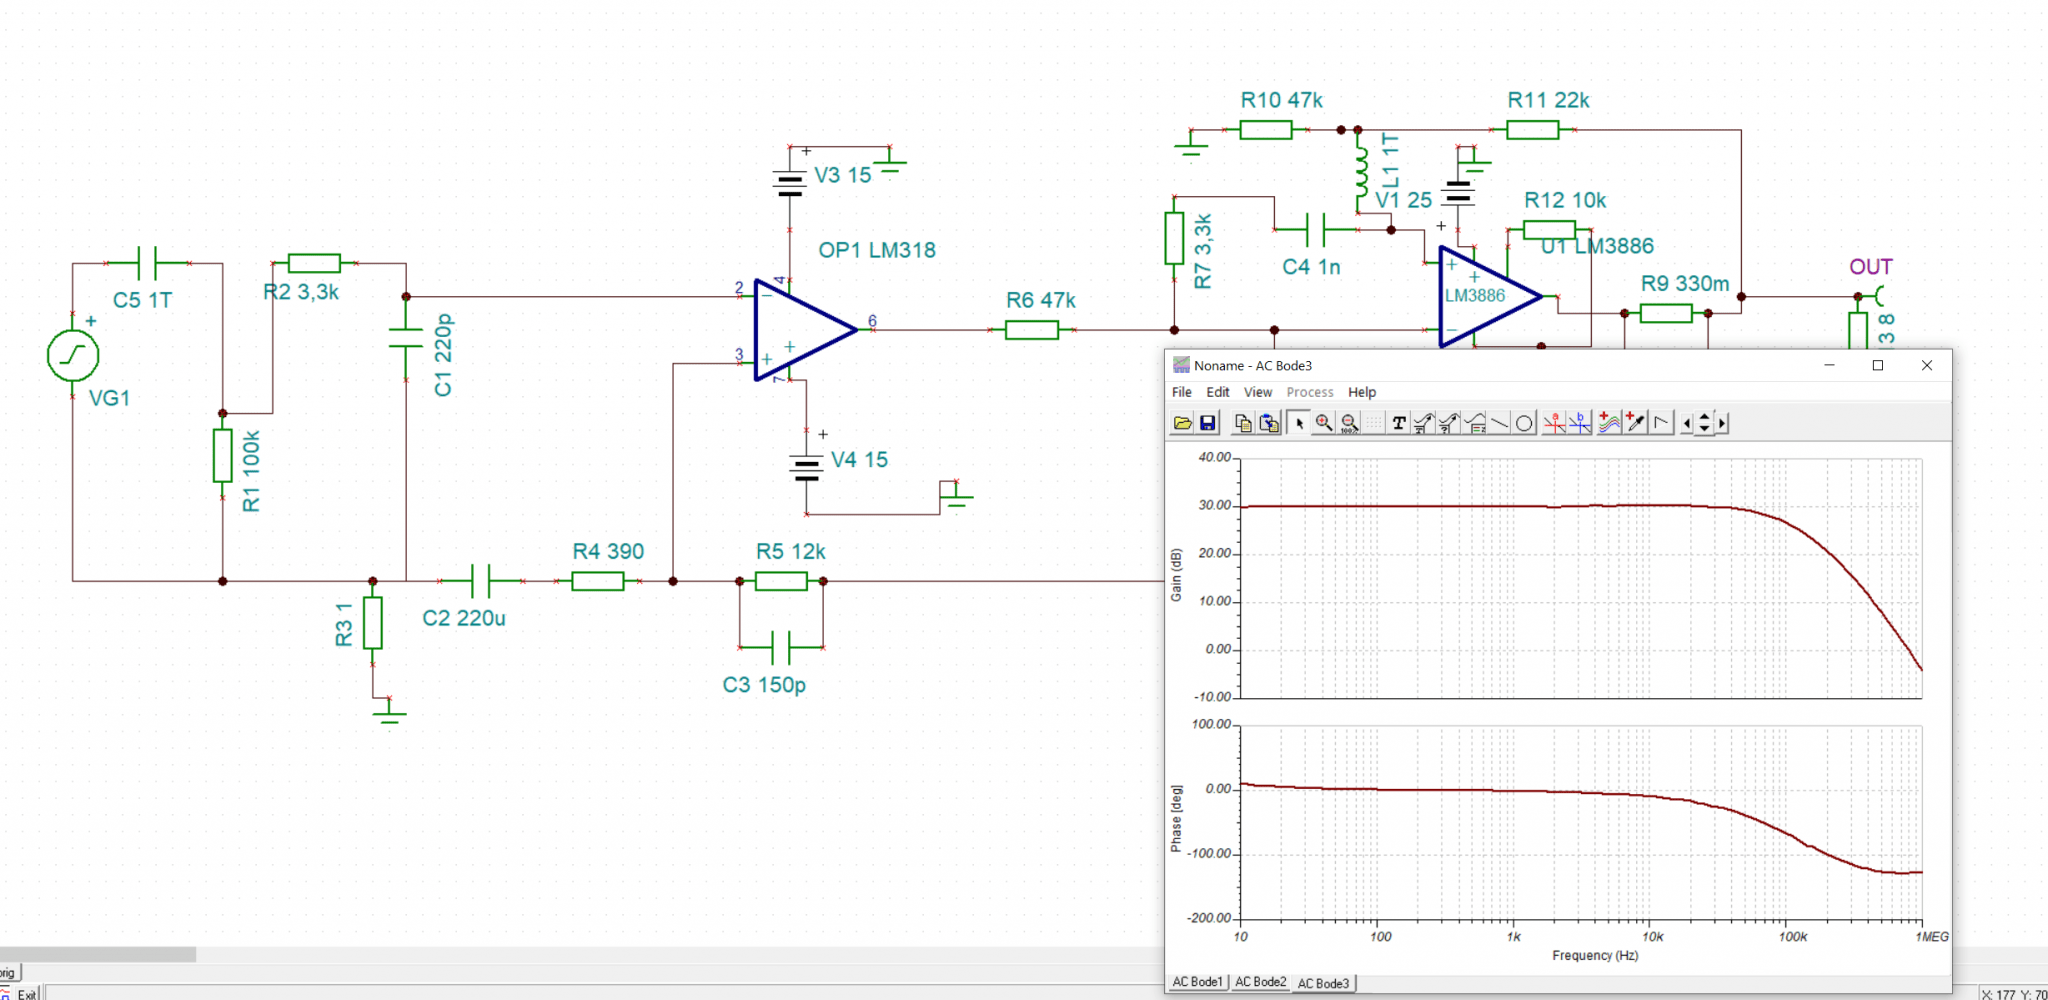Viewport: 2048px width, 1000px height.
Task: Click the right arrow in toolbar
Action: (1722, 423)
